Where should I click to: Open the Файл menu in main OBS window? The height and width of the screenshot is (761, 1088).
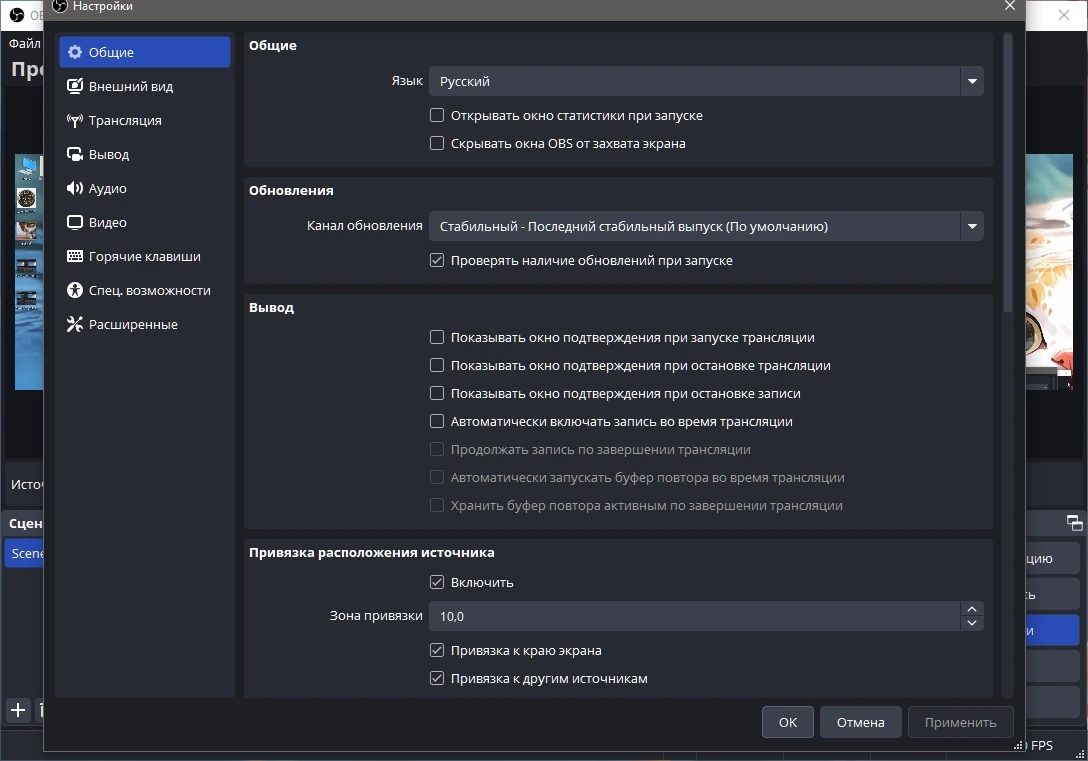click(24, 43)
